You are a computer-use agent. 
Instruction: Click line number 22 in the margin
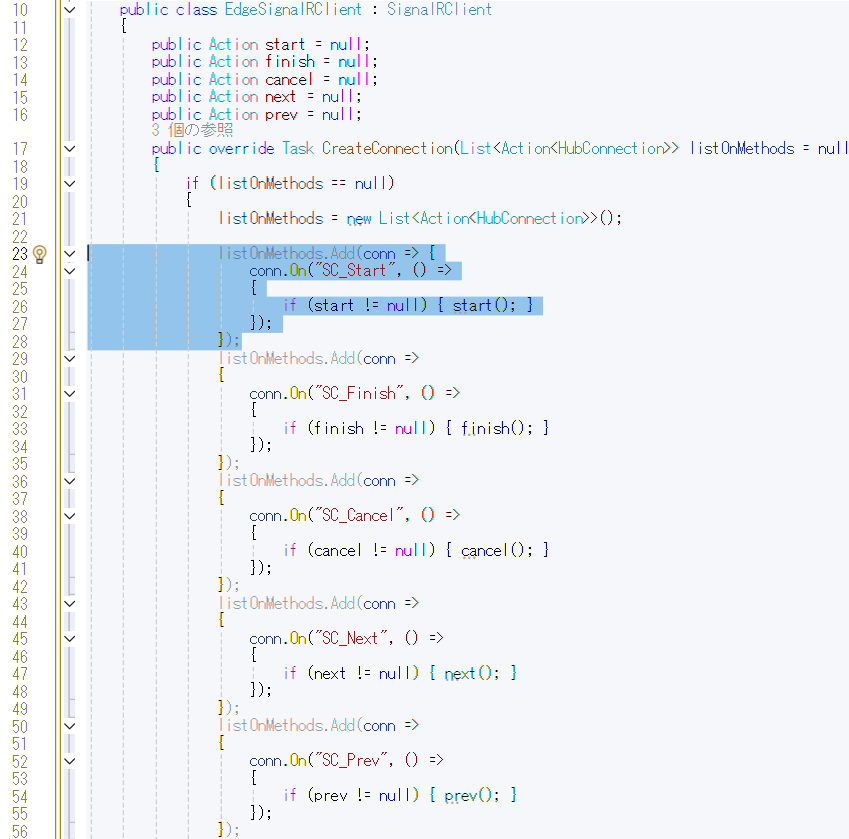(20, 237)
